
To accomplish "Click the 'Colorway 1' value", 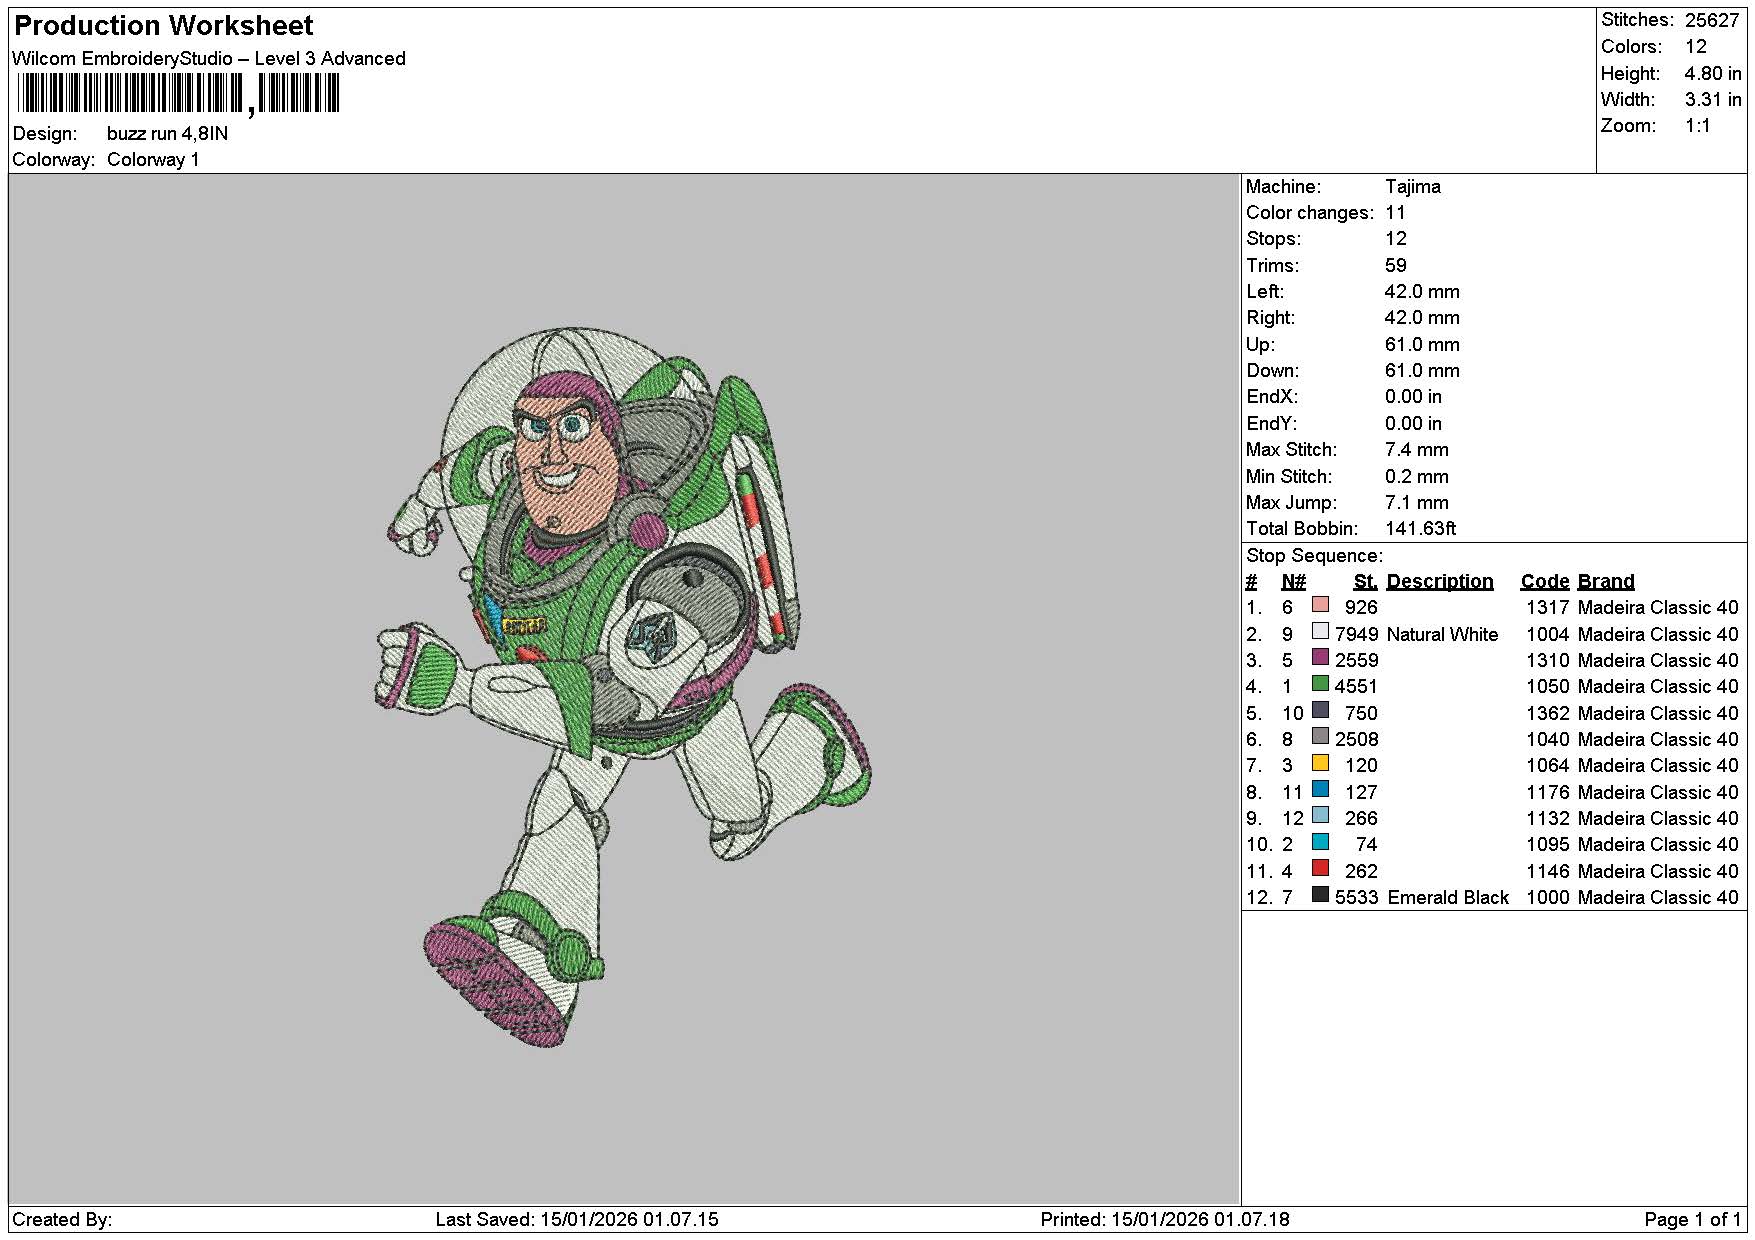I will coord(153,160).
